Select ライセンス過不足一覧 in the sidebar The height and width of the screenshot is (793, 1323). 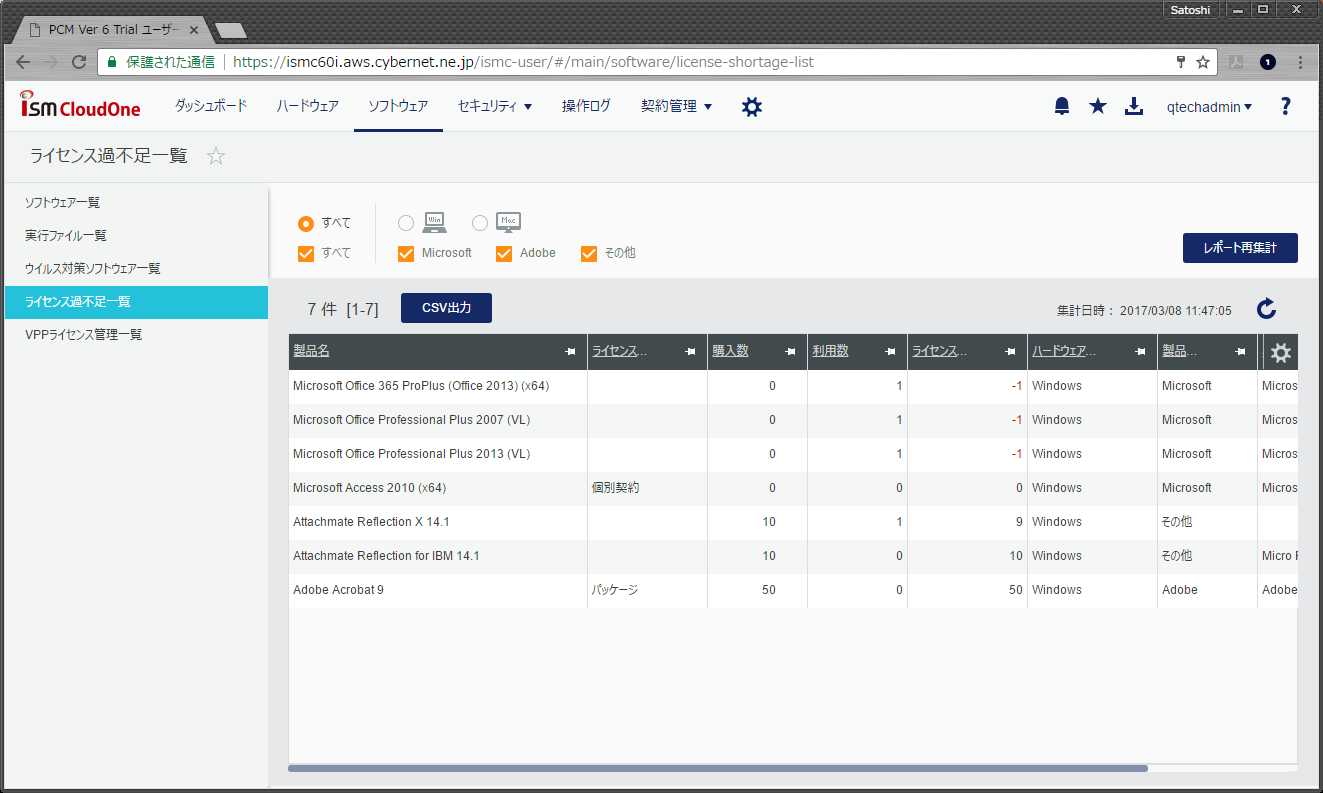click(x=136, y=301)
